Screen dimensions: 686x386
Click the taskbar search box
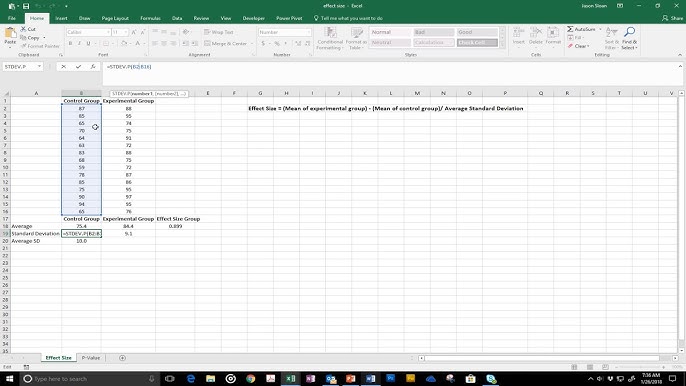(x=90, y=379)
